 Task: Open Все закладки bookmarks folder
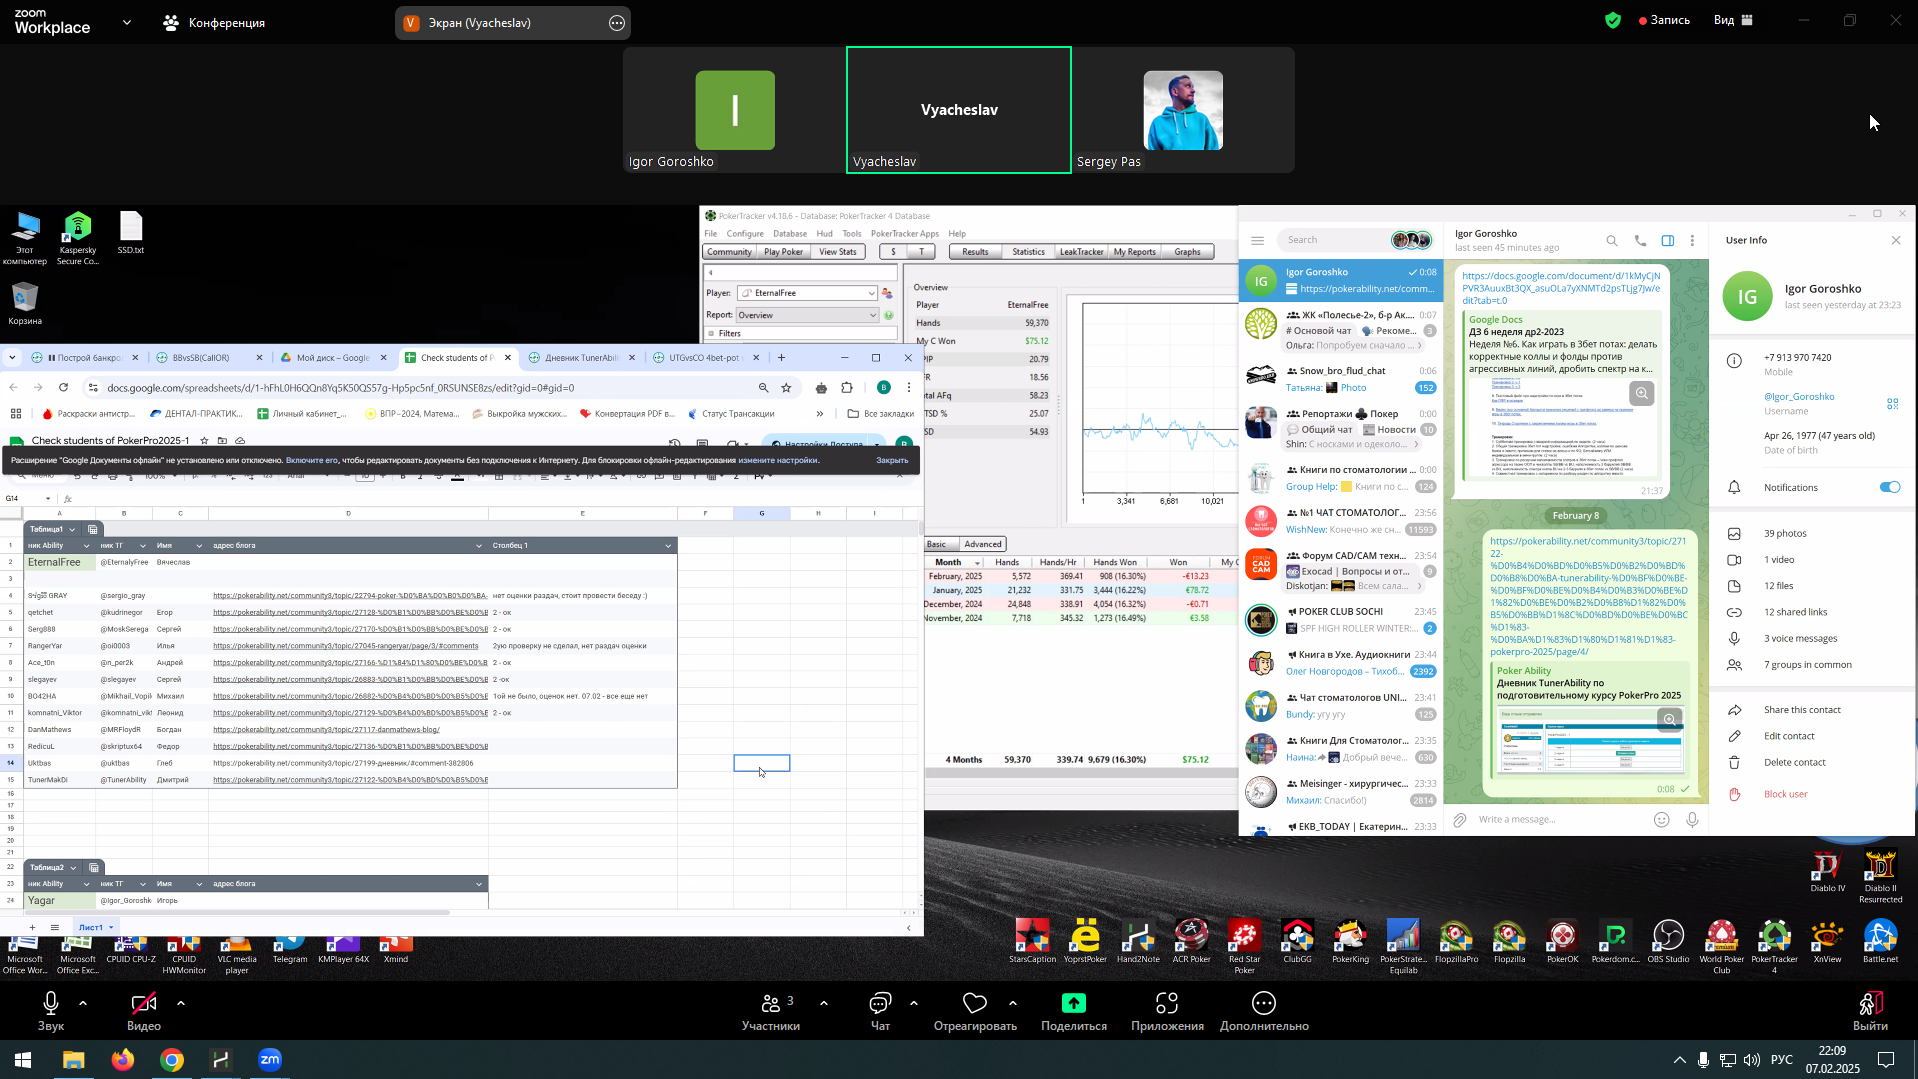click(880, 413)
